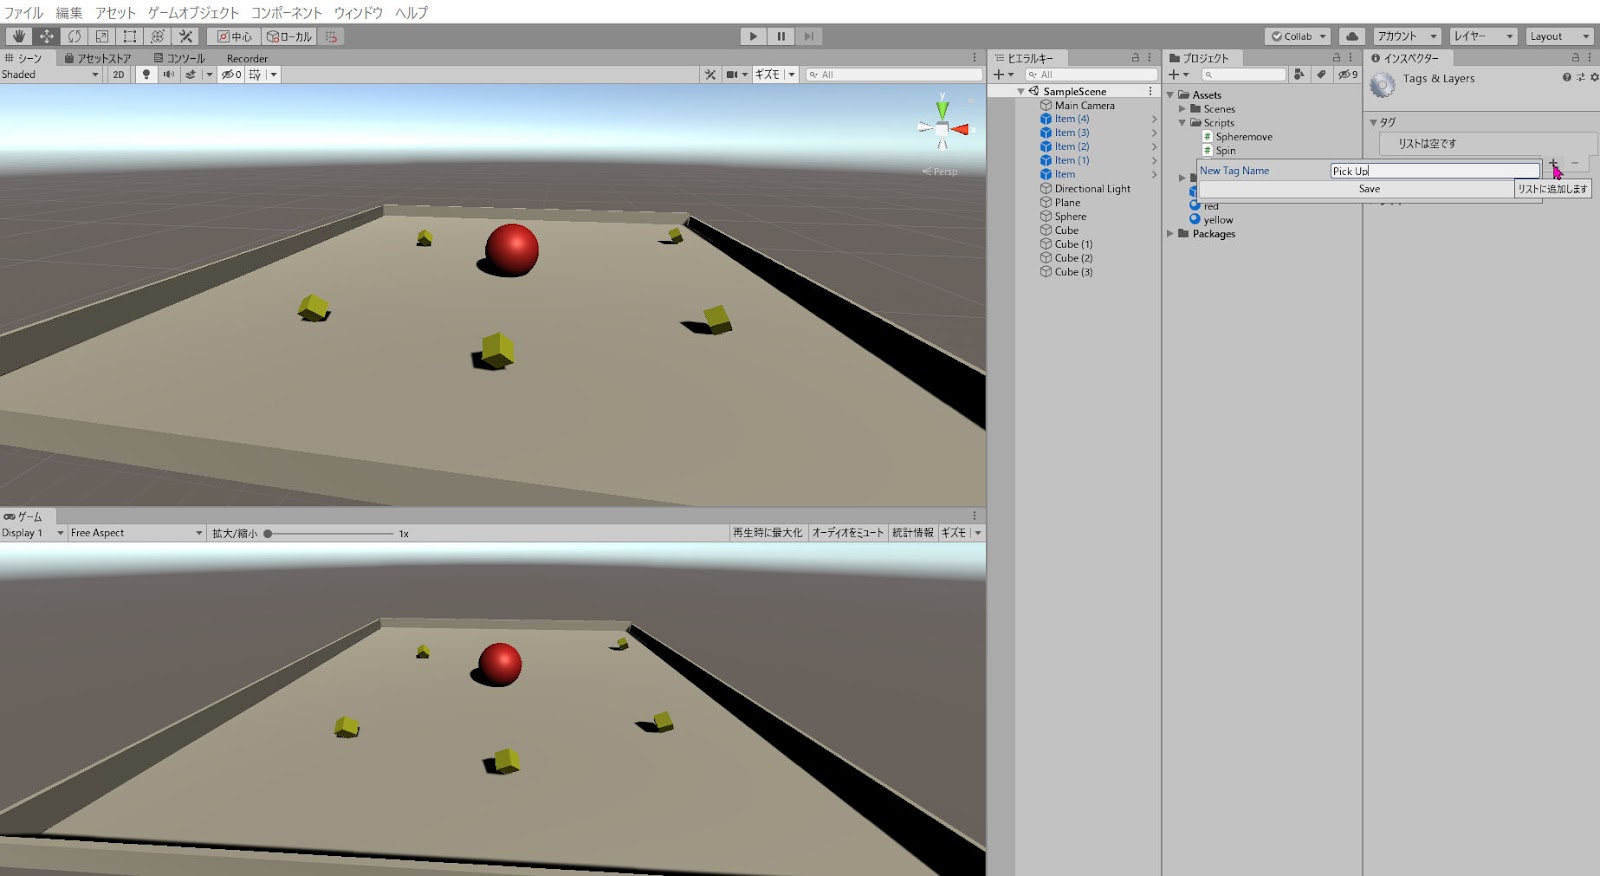Click the scene orientation gizmo
1600x876 pixels.
942,127
